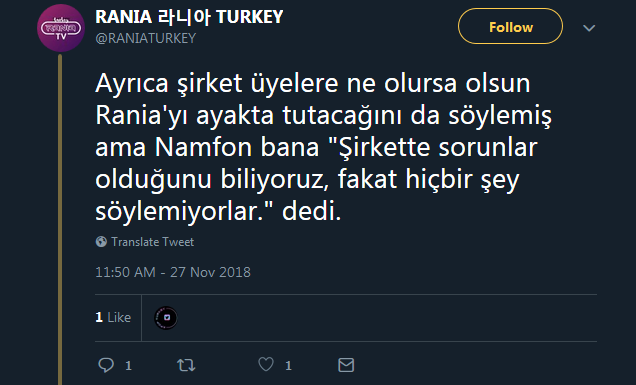Screen dimensions: 636x385
Task: Open the RANIA 라니아 TURKEY display name
Action: (189, 17)
